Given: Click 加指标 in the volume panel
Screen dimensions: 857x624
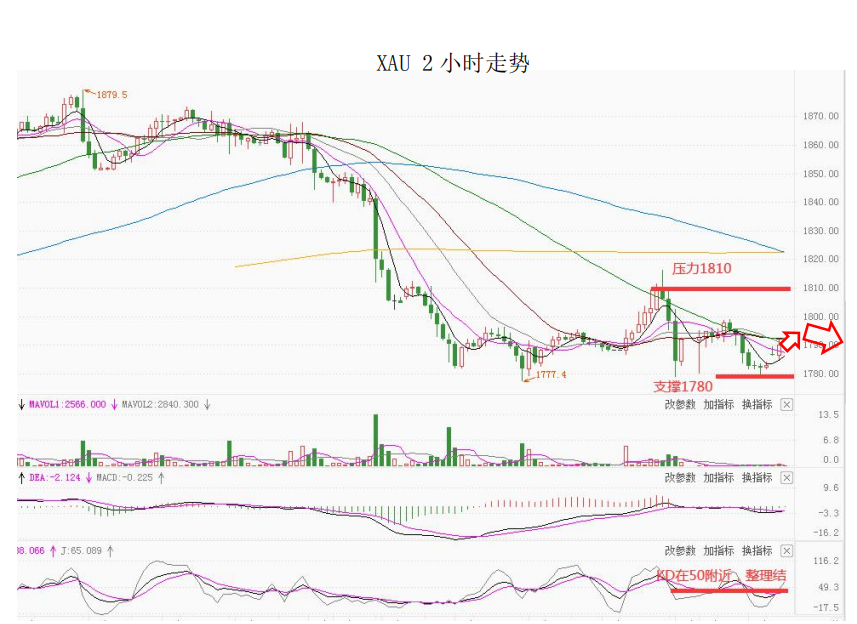Looking at the screenshot, I should [x=718, y=405].
